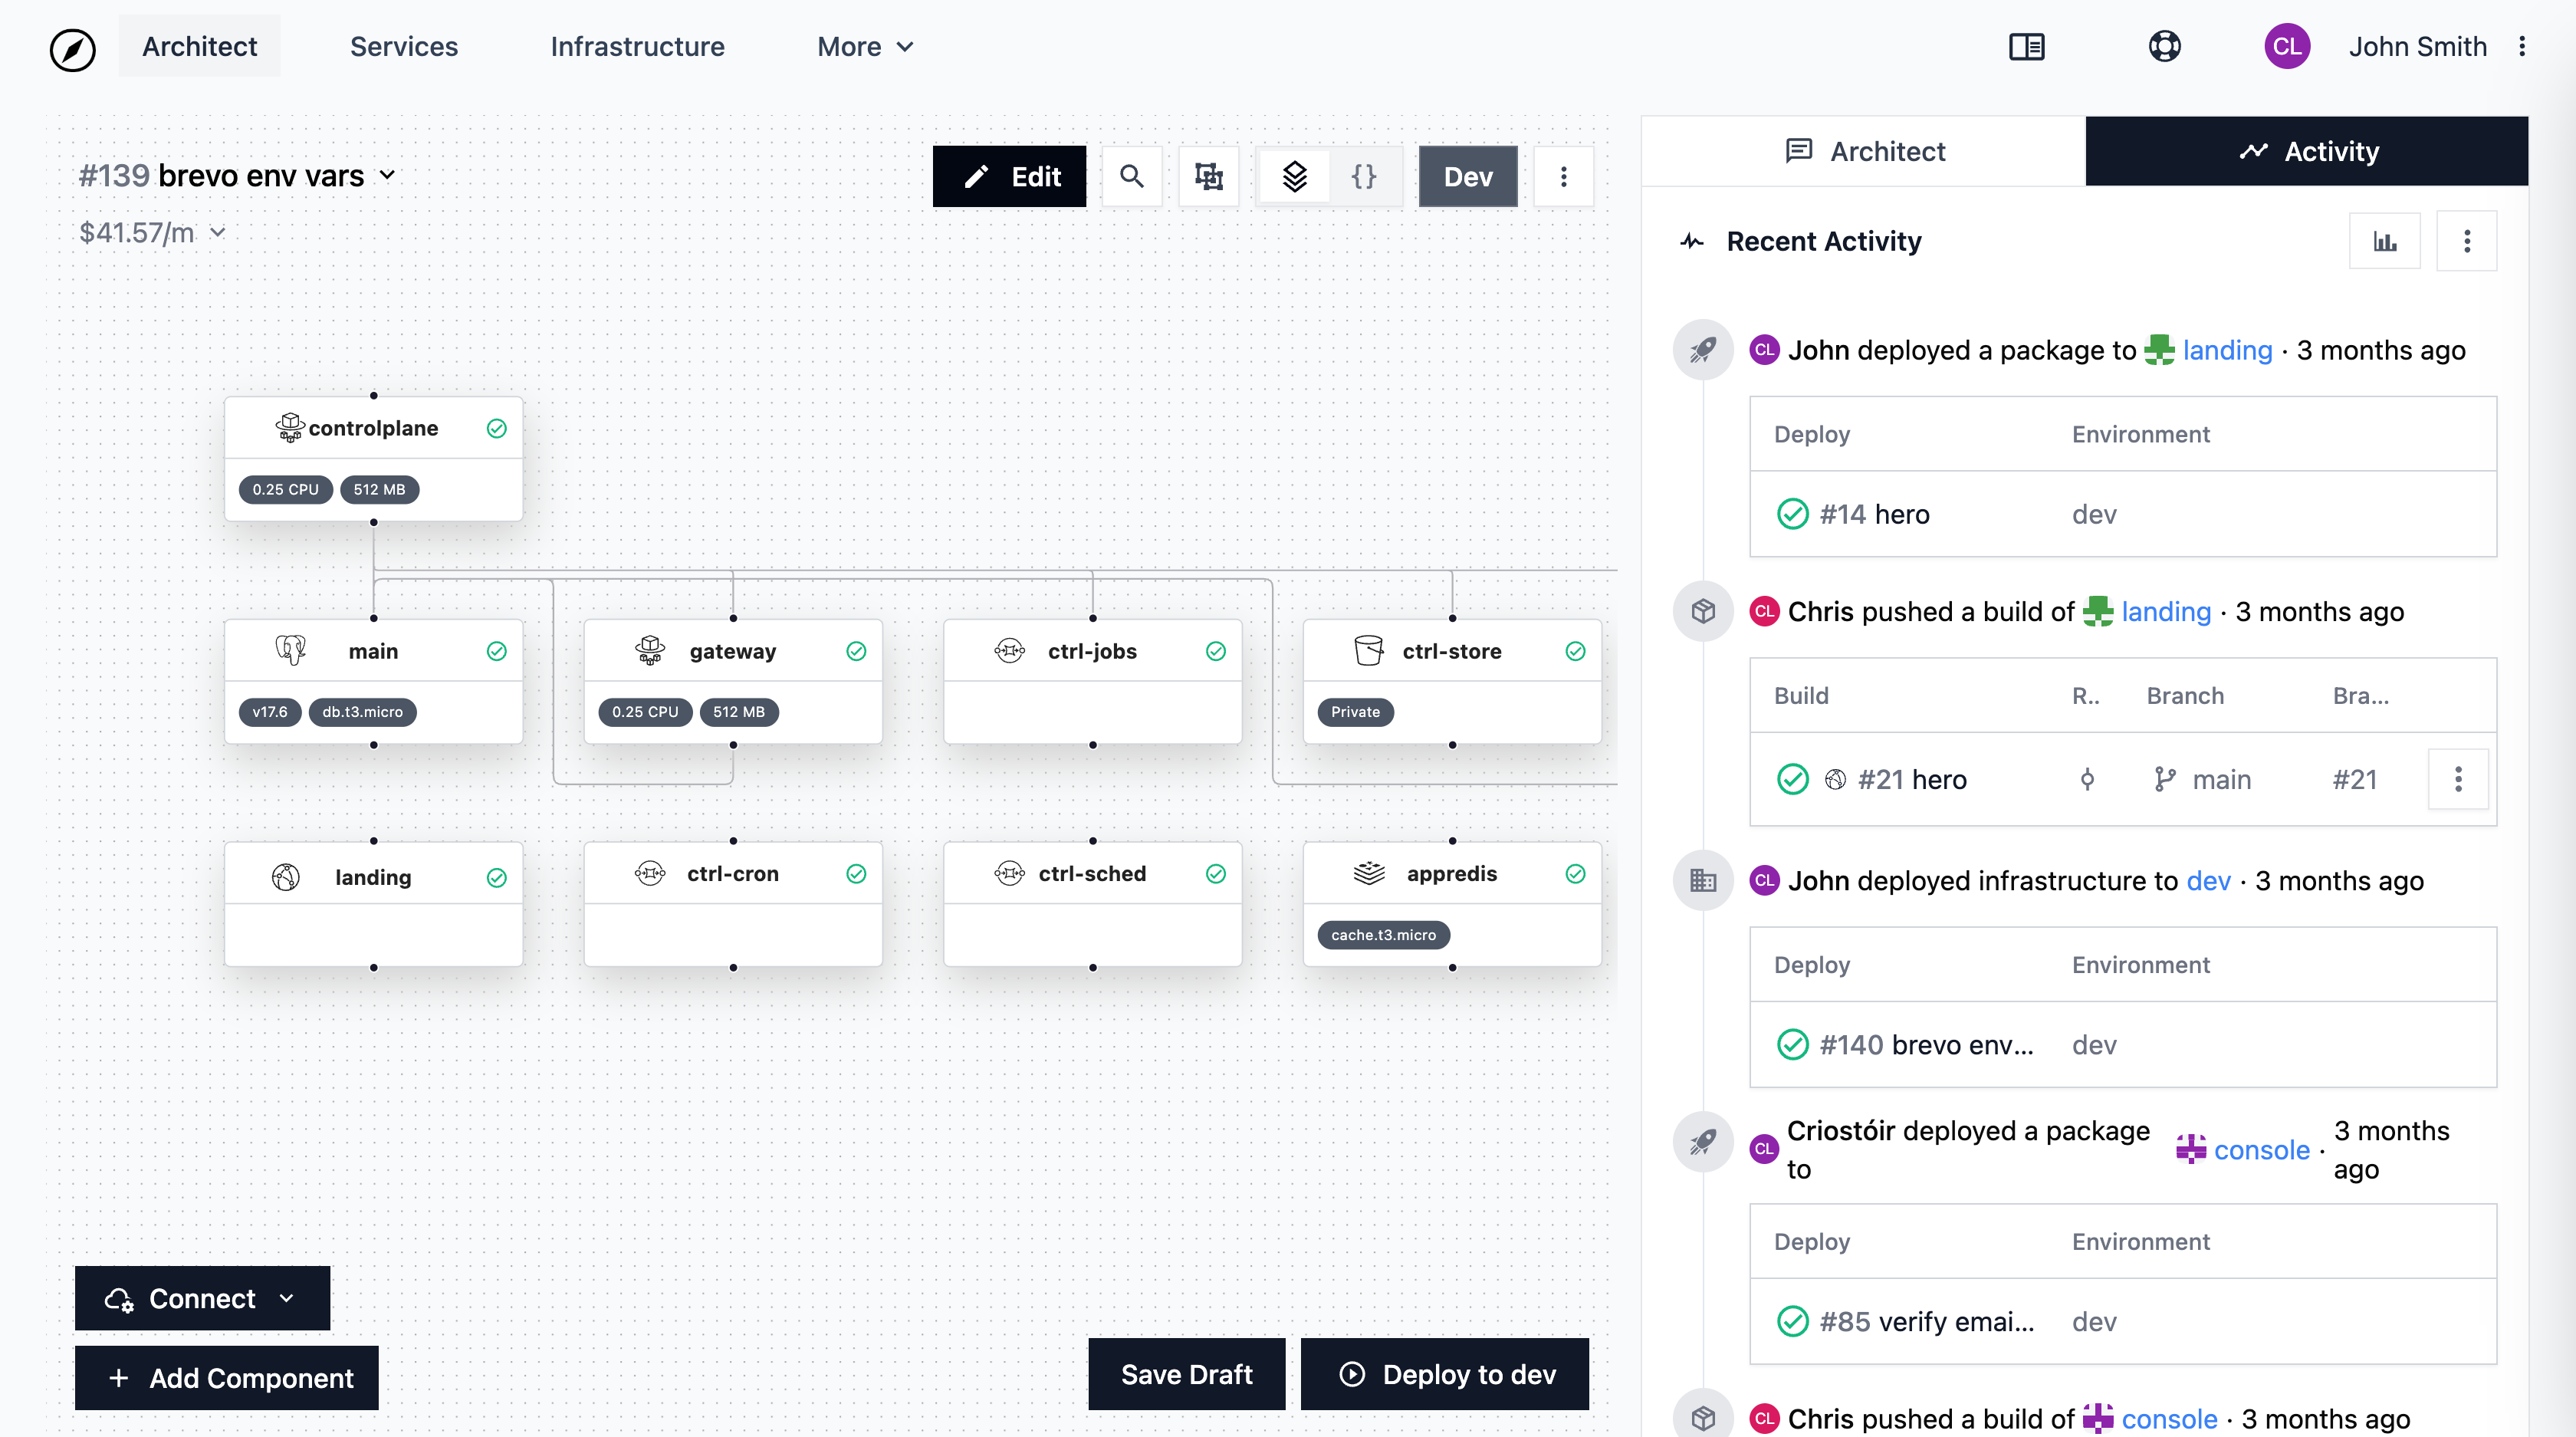Click the ctrl-jobs worker icon
2576x1437 pixels.
coord(1009,651)
